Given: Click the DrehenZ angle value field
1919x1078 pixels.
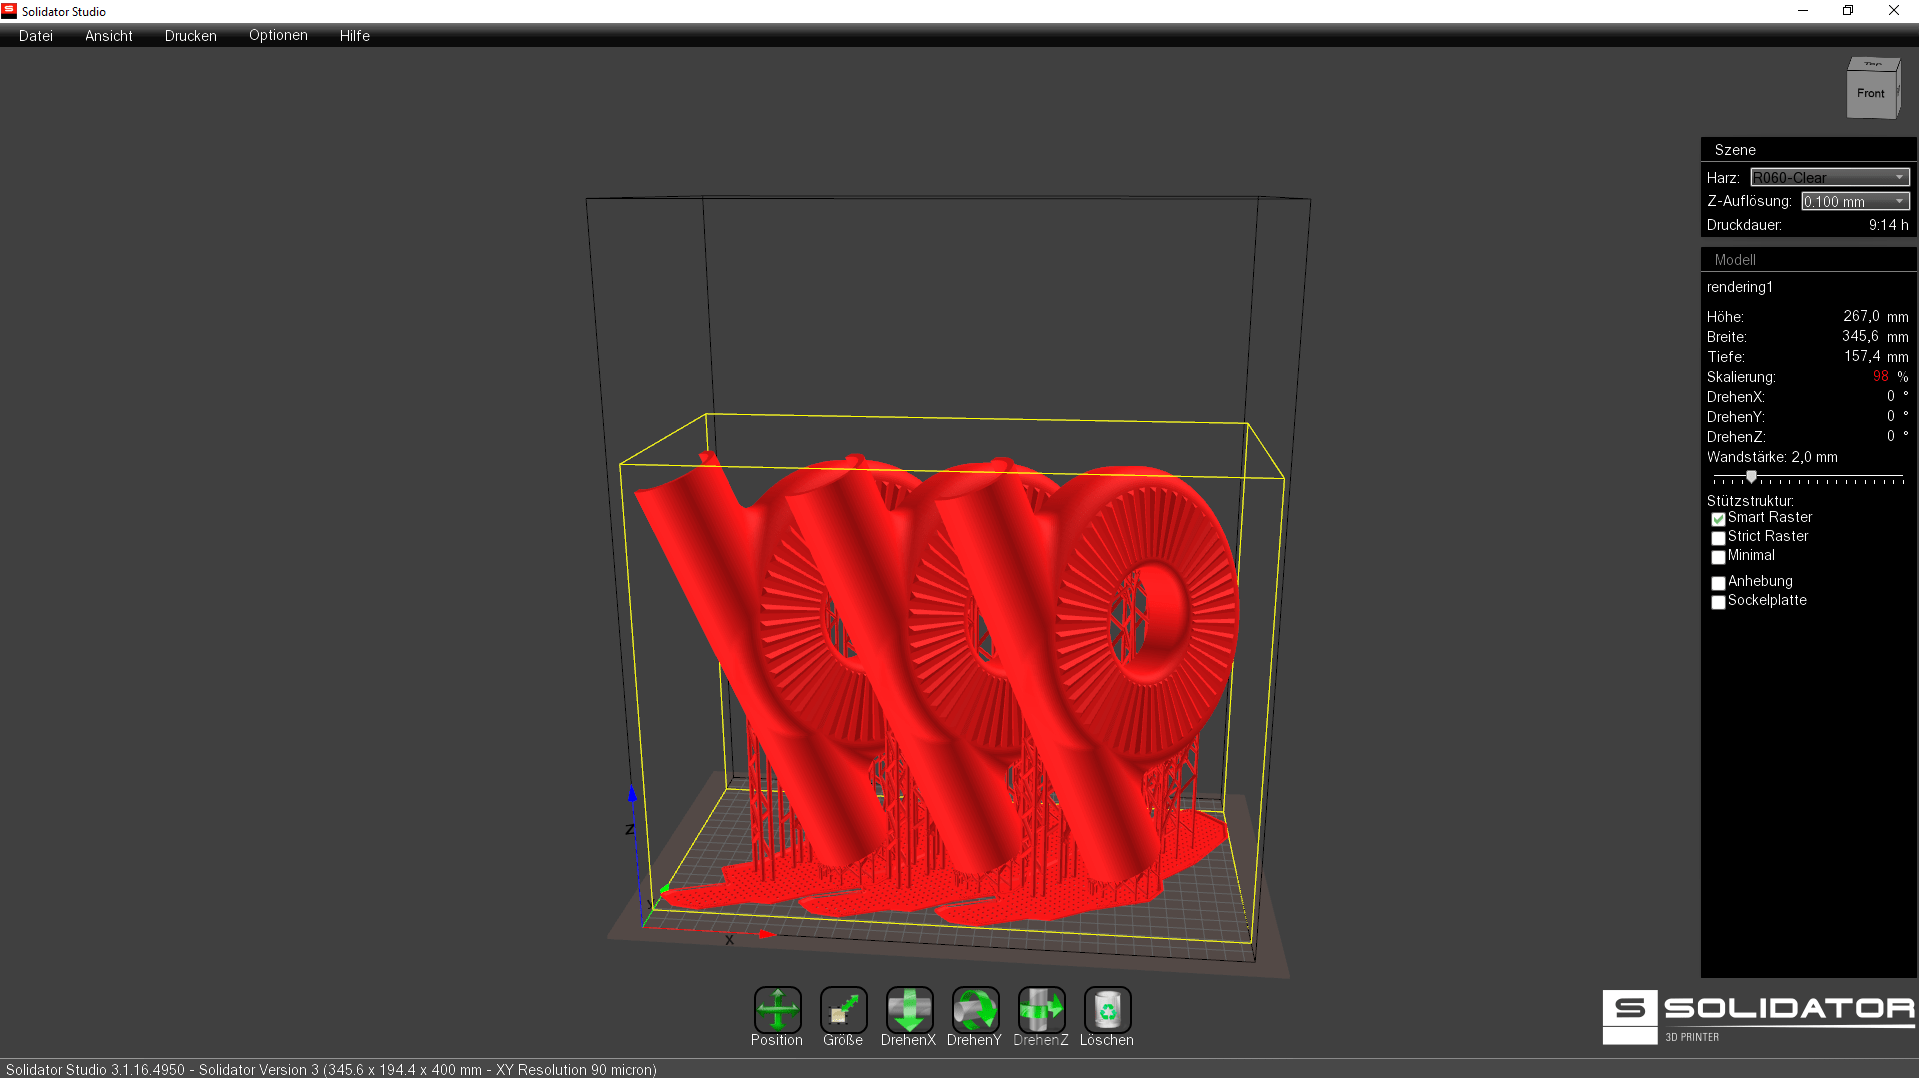Looking at the screenshot, I should [x=1890, y=436].
